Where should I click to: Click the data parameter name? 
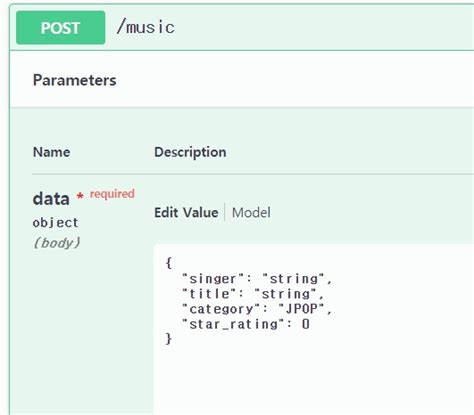51,199
